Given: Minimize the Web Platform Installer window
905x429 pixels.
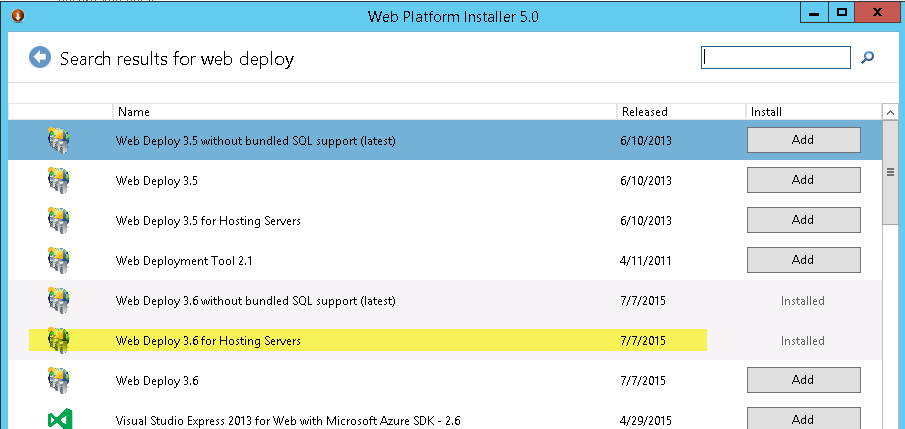Looking at the screenshot, I should [814, 13].
